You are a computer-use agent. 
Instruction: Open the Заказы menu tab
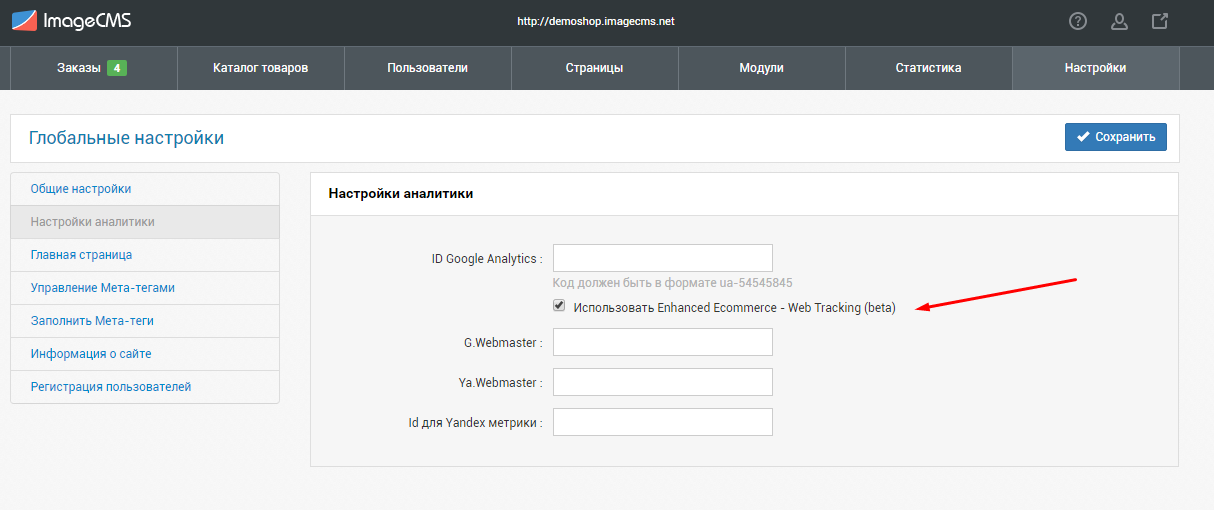click(x=93, y=68)
